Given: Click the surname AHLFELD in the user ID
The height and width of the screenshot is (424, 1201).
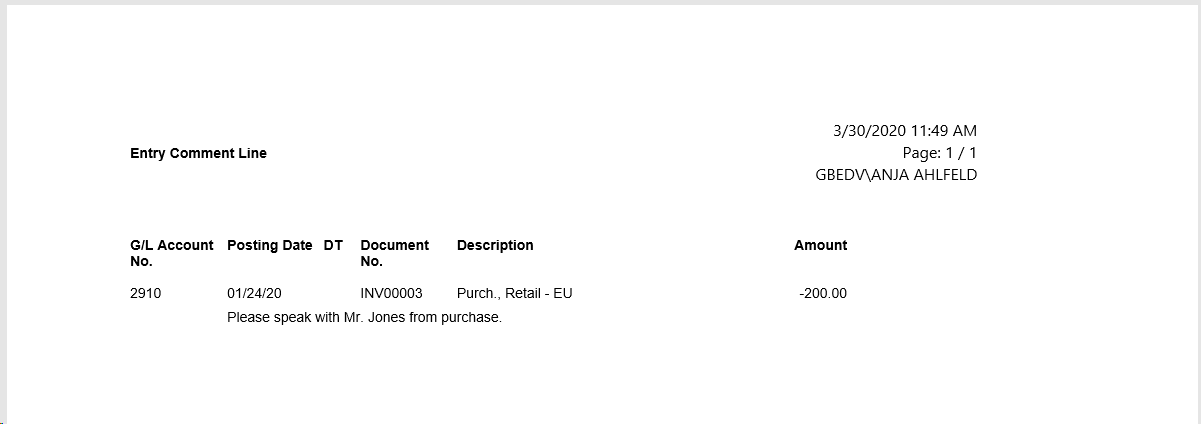Looking at the screenshot, I should click(x=942, y=175).
